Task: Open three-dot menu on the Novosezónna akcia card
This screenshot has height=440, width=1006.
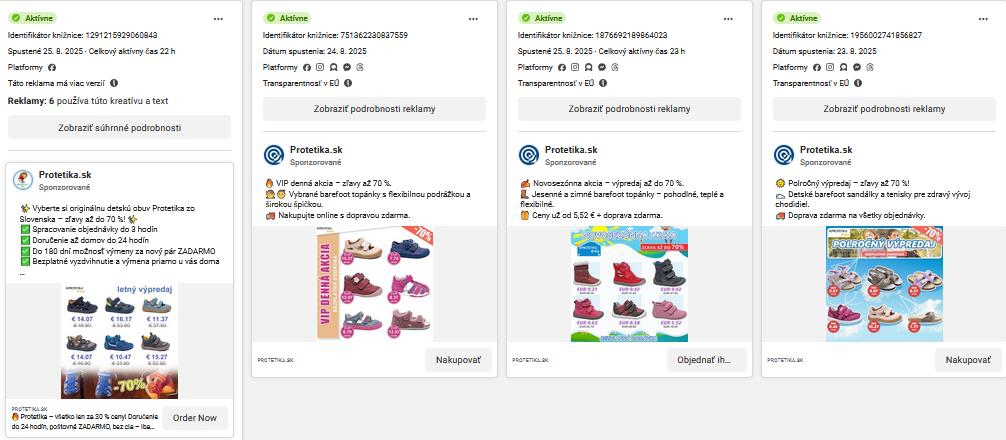Action: click(x=729, y=18)
